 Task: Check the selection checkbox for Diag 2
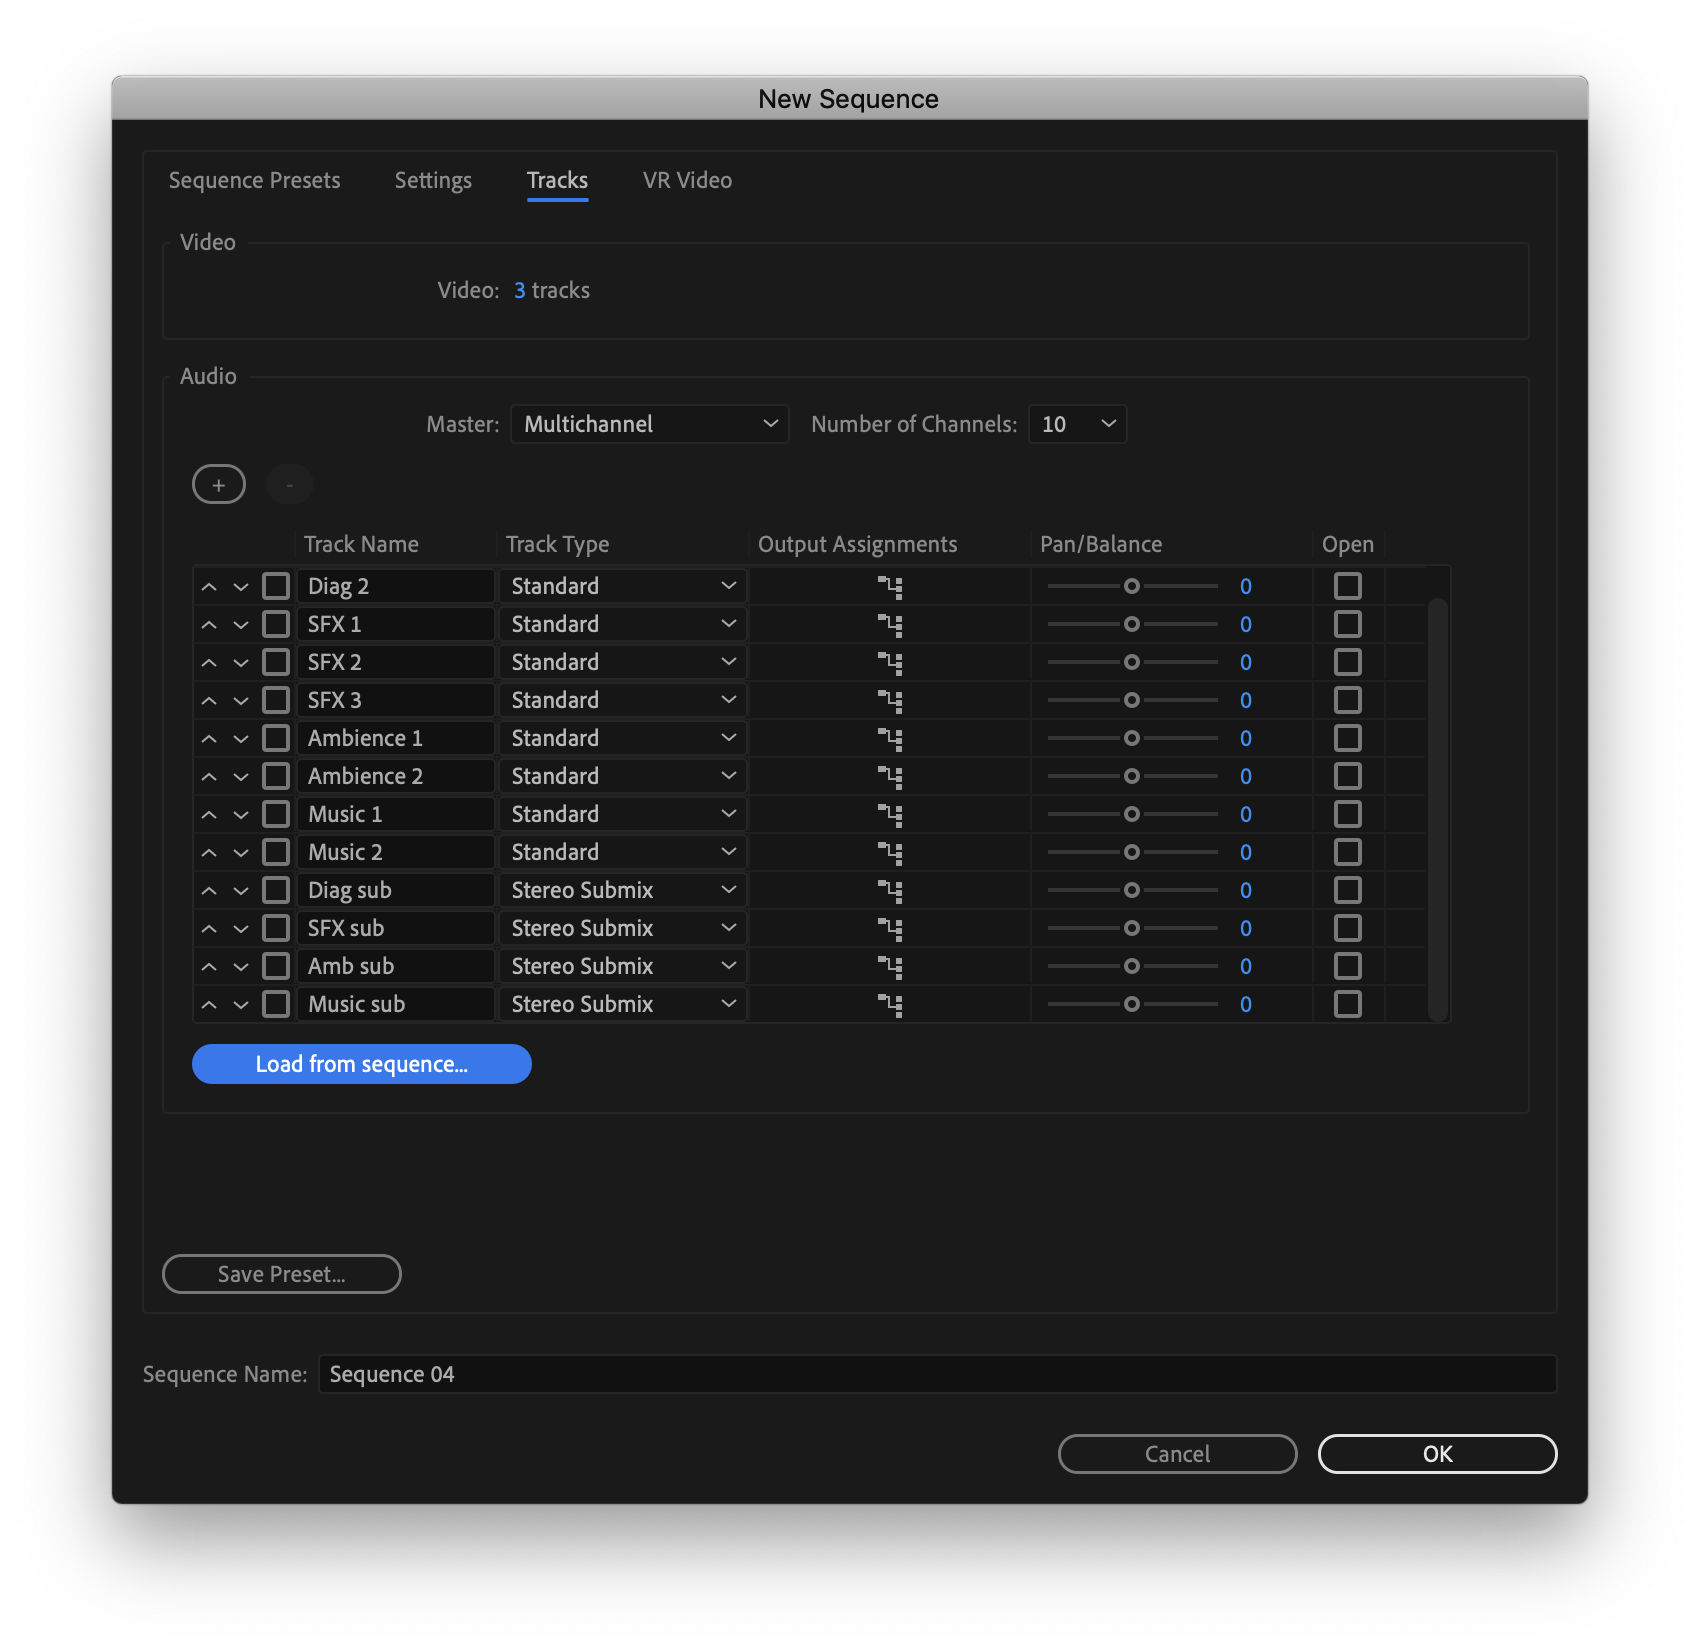point(275,586)
